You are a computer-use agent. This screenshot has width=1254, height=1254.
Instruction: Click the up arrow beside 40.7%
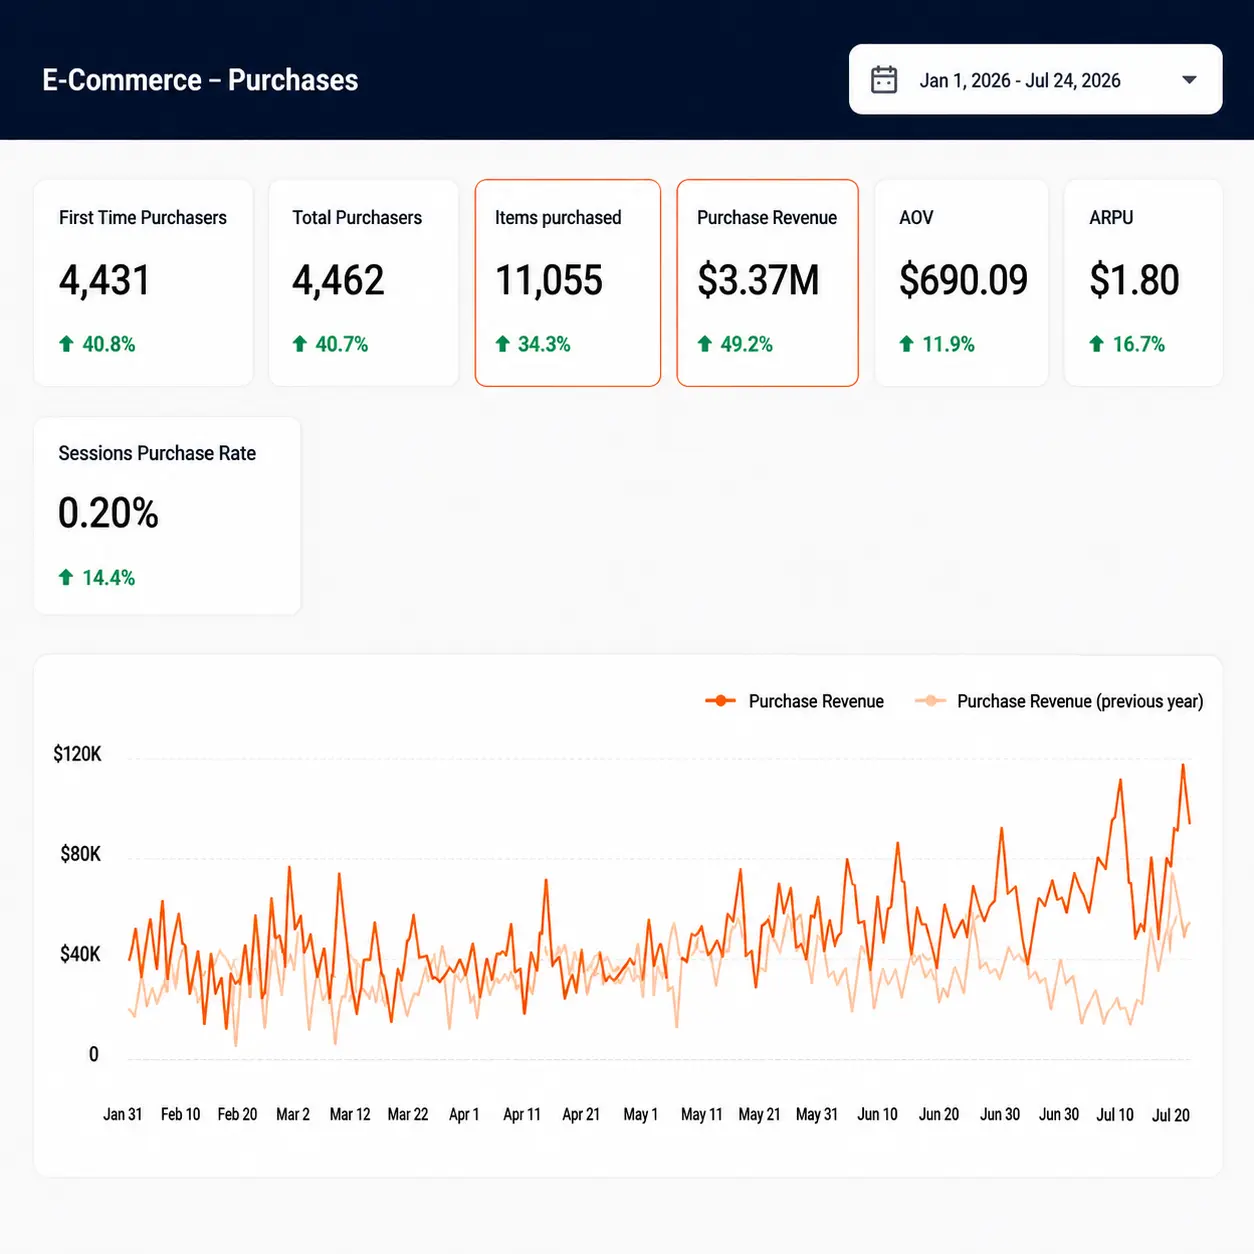click(x=299, y=344)
